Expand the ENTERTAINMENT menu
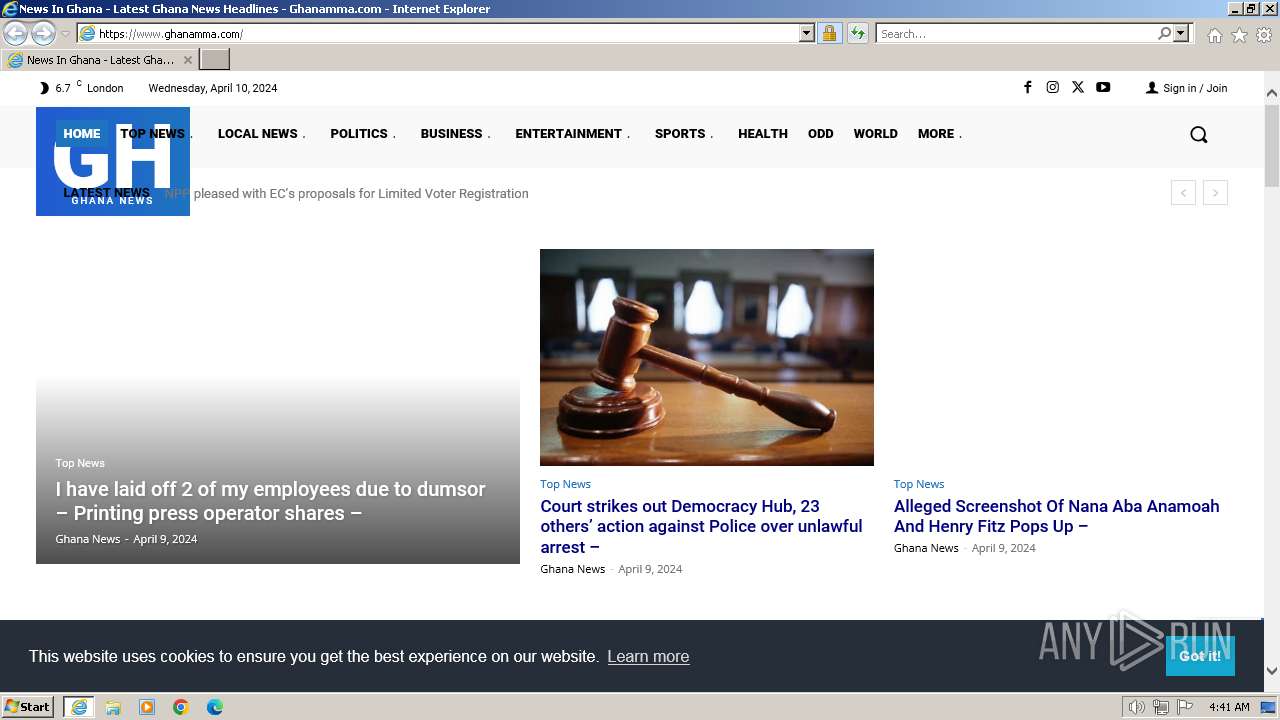This screenshot has height=720, width=1280. click(572, 133)
